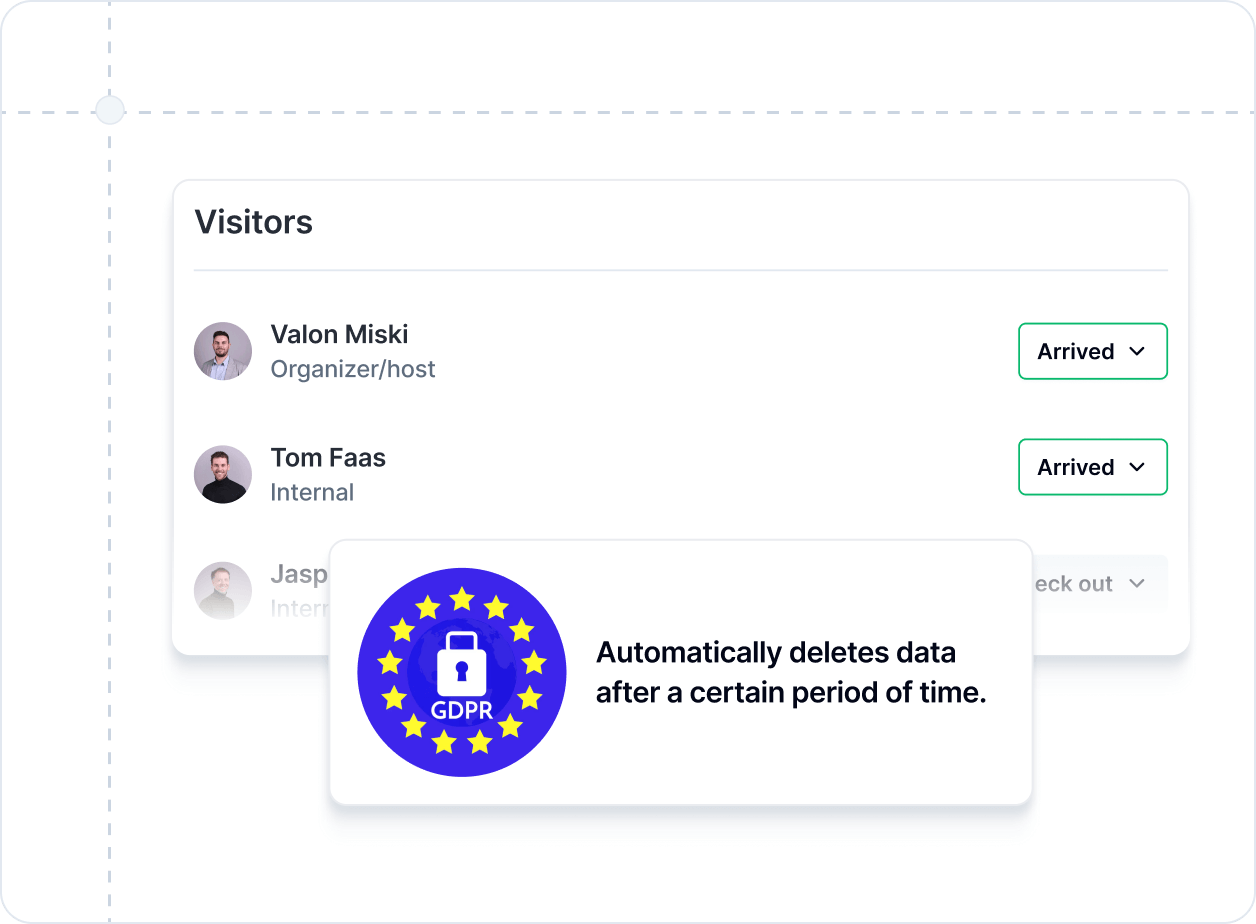Image resolution: width=1256 pixels, height=924 pixels.
Task: Open the Tom Faas visitor name
Action: (x=328, y=458)
